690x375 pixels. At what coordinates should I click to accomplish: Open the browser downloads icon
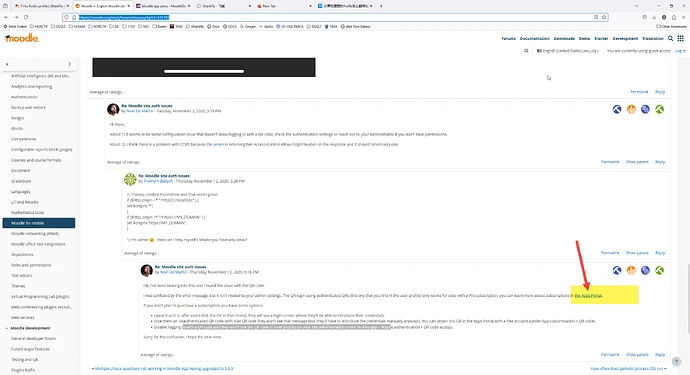[654, 17]
